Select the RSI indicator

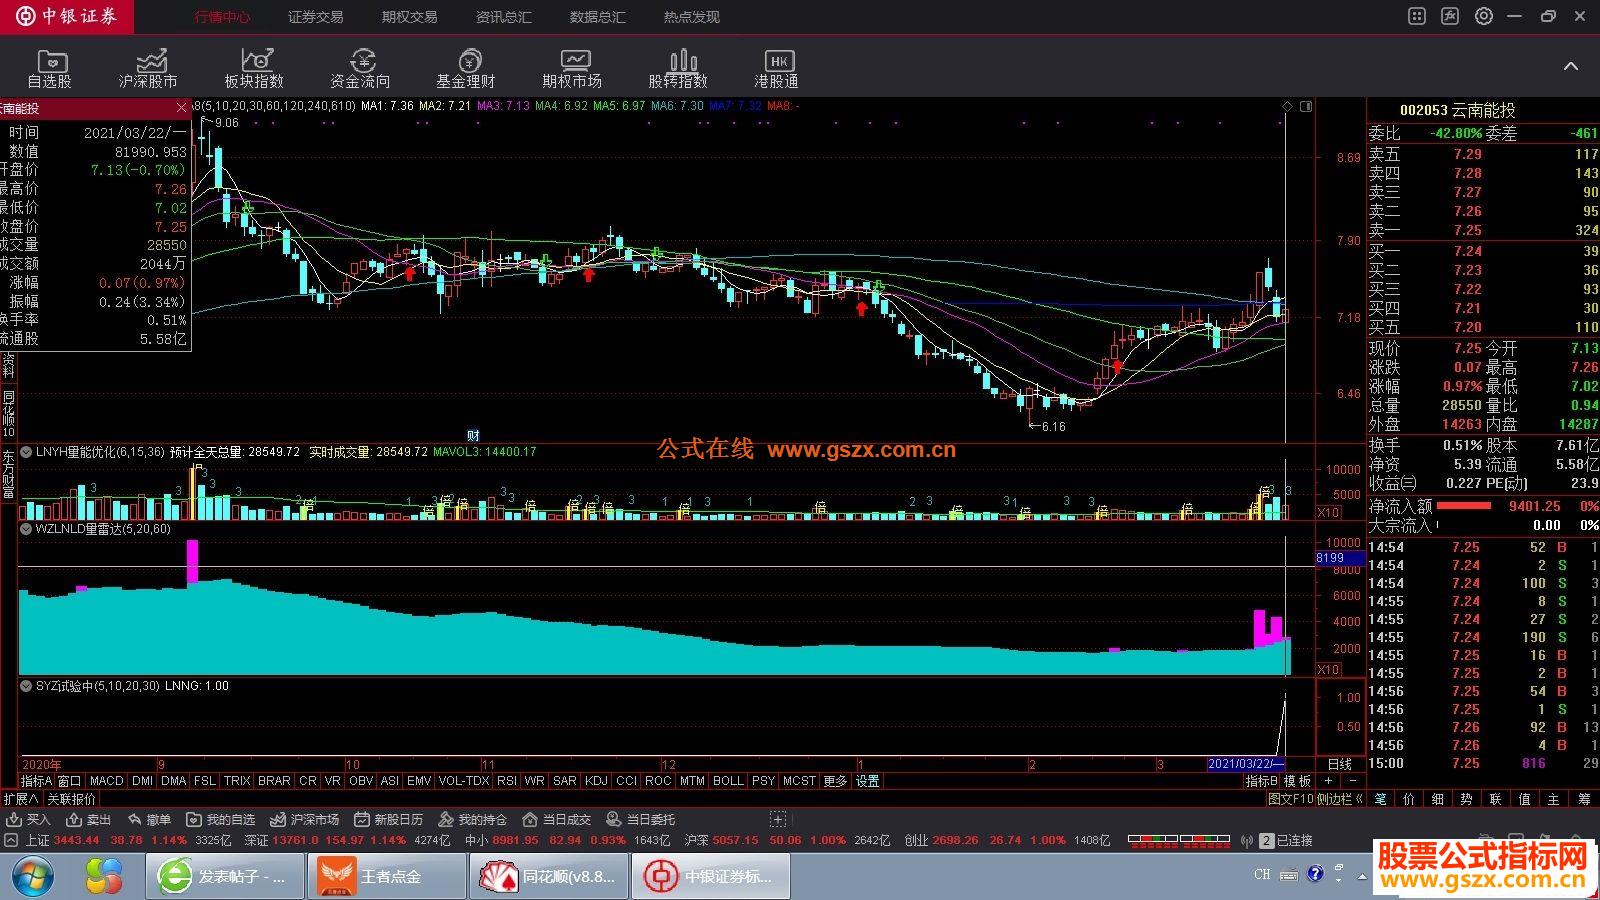point(507,781)
